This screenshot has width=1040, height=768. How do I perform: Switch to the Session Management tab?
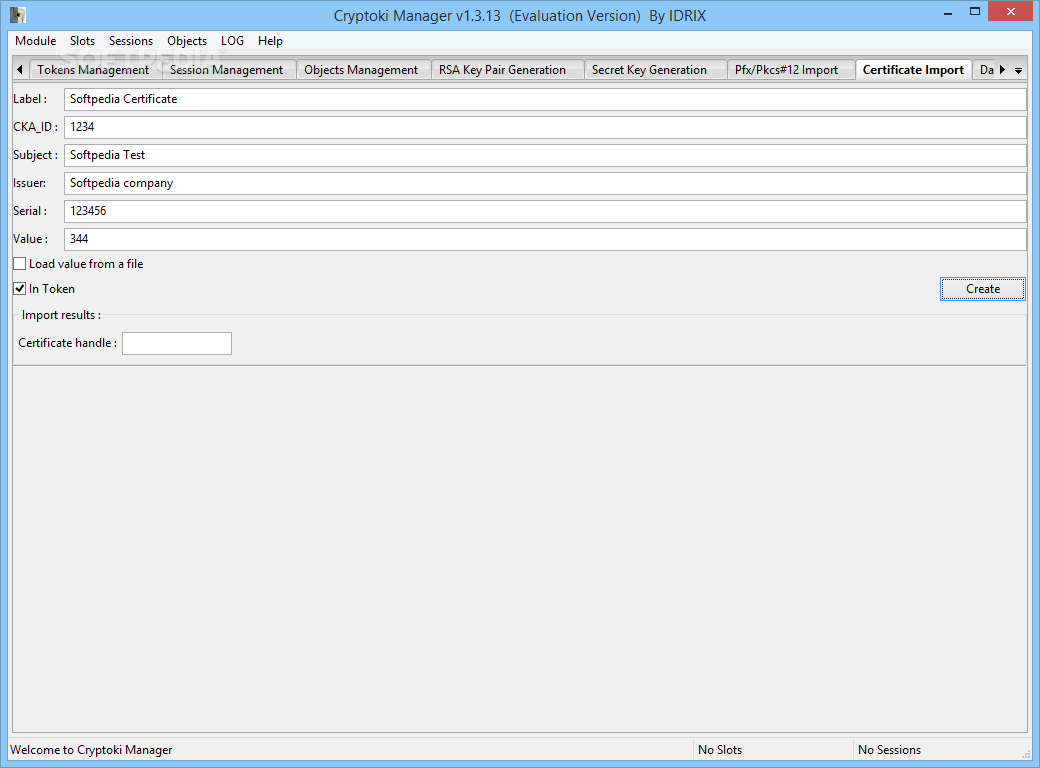click(227, 70)
